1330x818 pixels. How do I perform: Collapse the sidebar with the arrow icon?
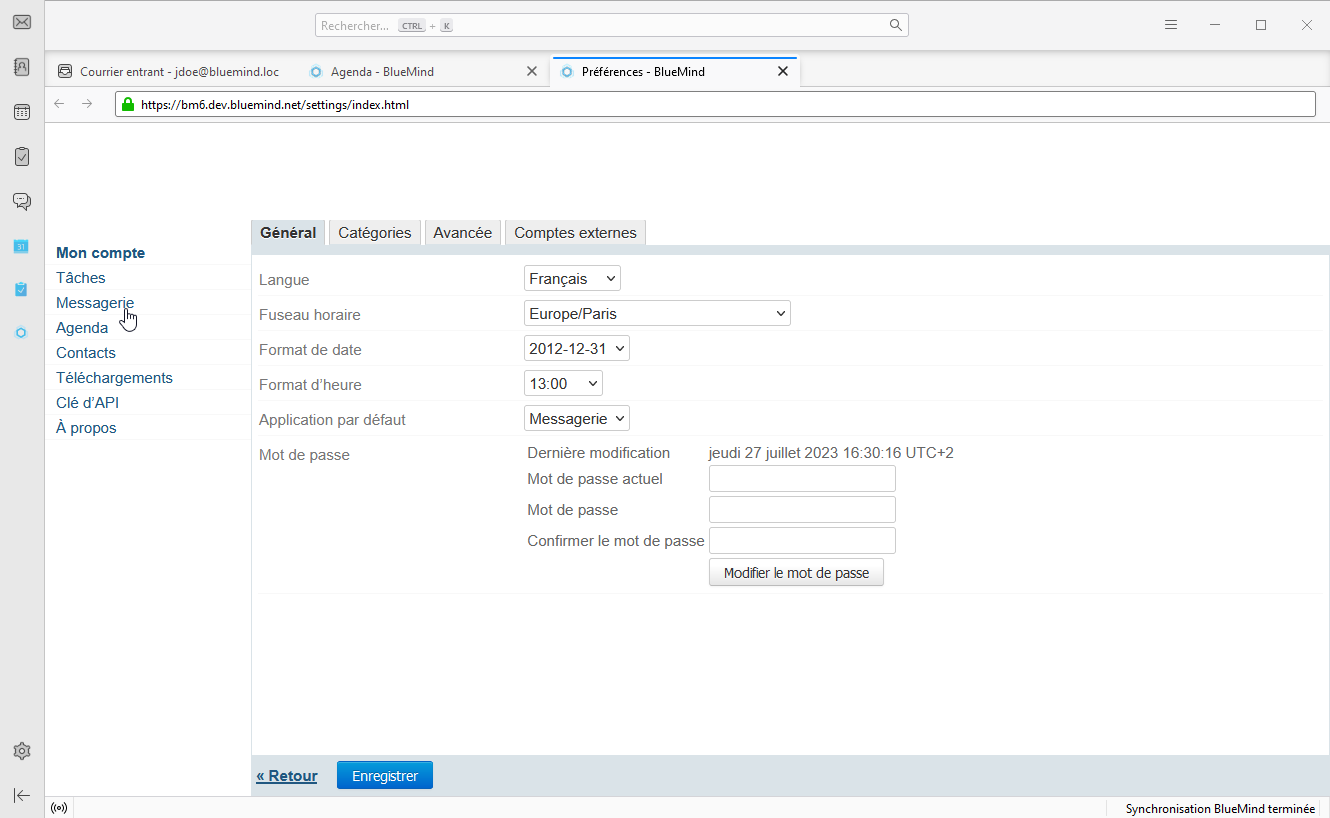coord(21,795)
